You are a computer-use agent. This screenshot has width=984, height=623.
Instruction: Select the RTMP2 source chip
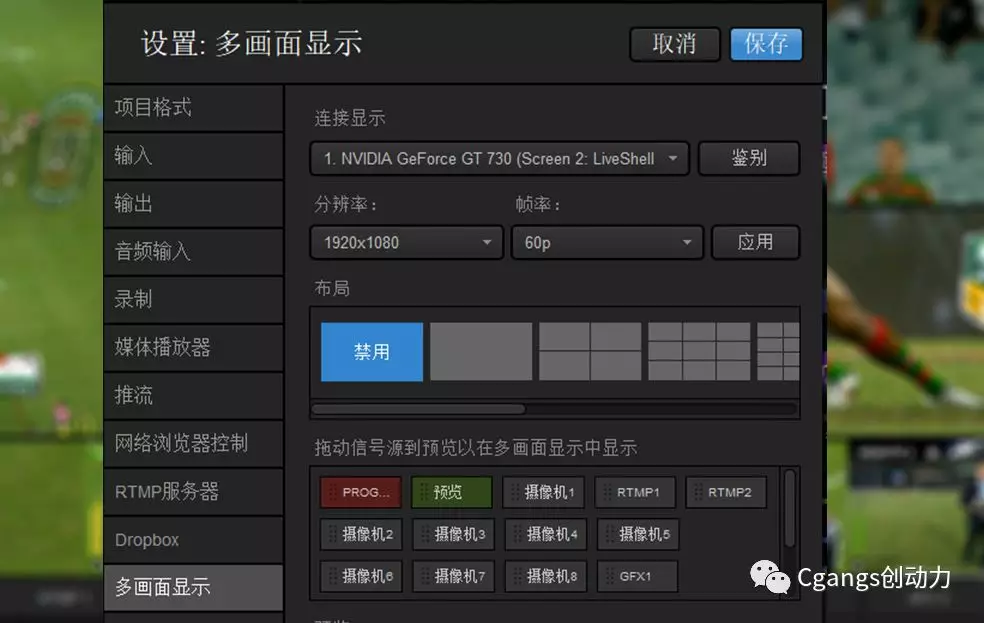pos(726,493)
